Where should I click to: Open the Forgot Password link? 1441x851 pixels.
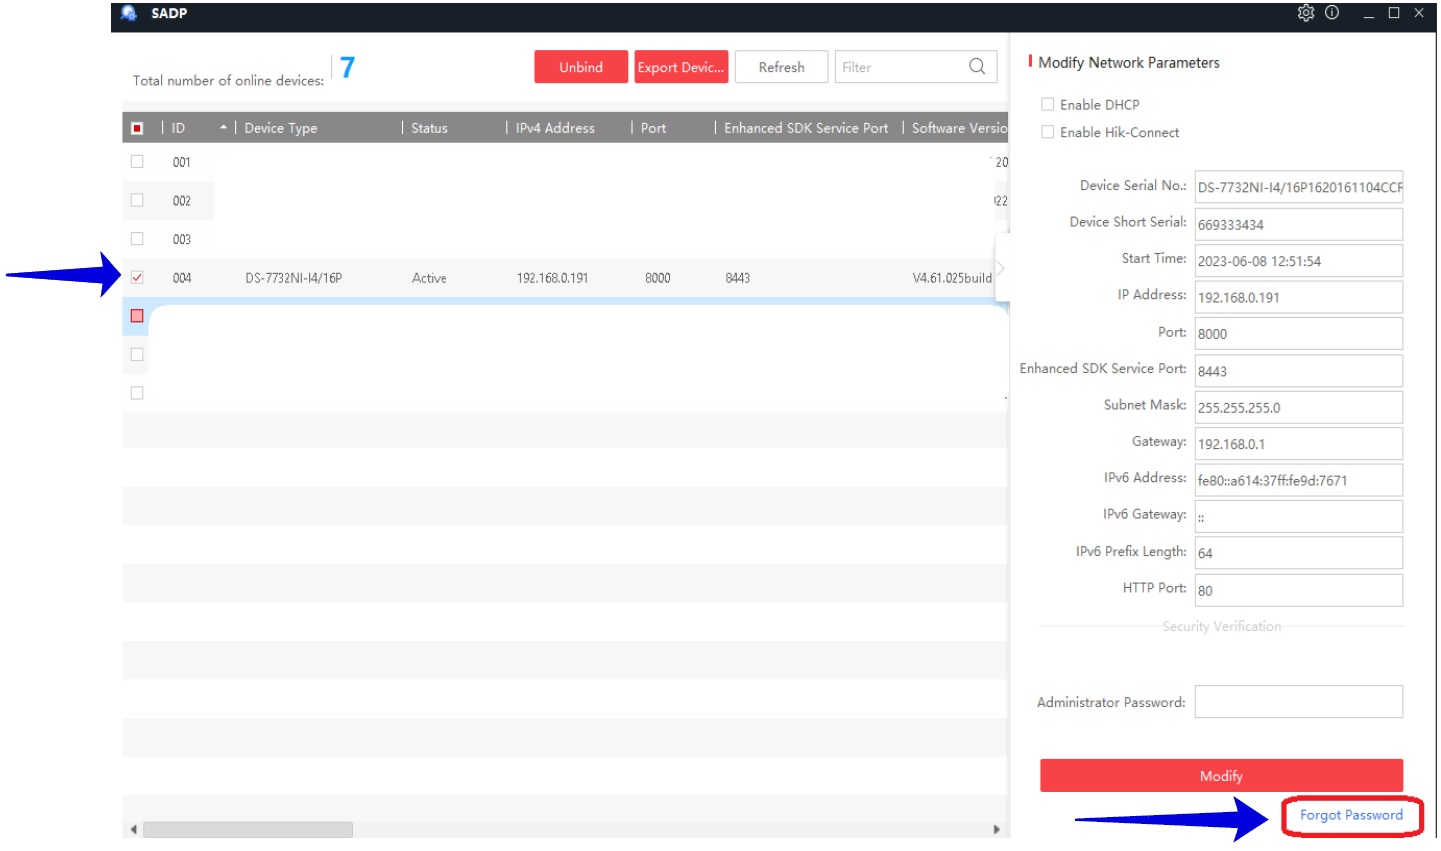[x=1351, y=815]
